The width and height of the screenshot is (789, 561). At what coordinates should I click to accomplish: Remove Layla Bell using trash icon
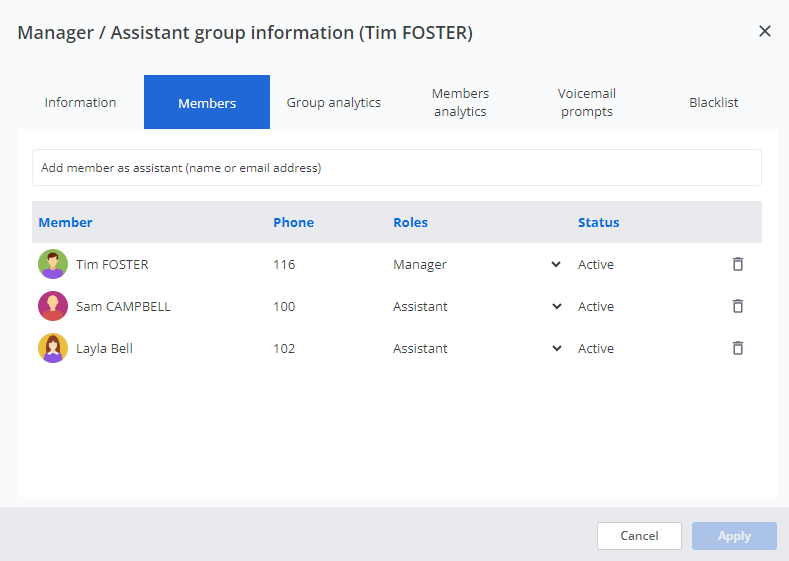click(738, 349)
